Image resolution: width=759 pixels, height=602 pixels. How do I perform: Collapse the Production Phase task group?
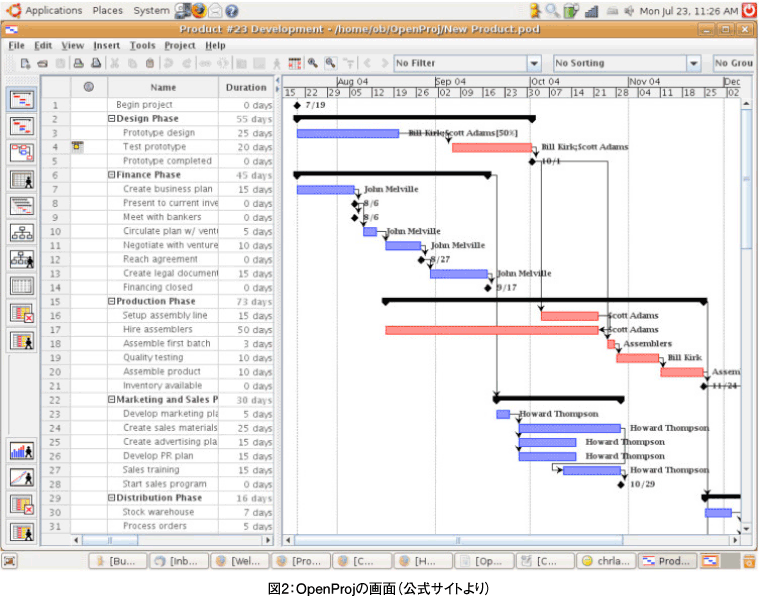pyautogui.click(x=111, y=301)
